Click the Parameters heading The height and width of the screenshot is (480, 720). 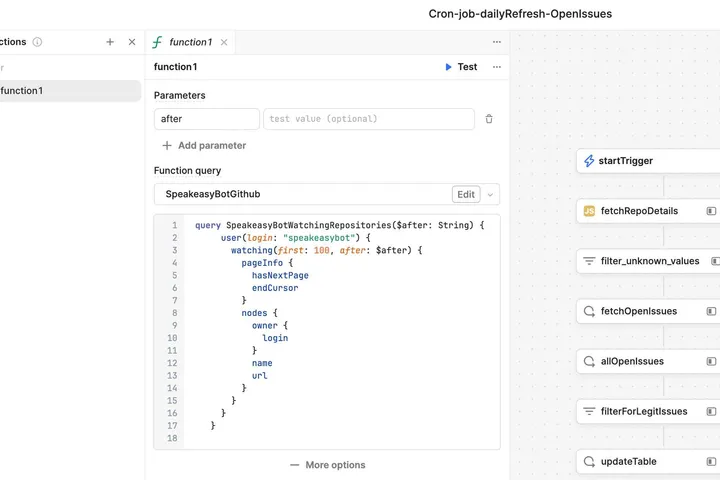point(180,96)
